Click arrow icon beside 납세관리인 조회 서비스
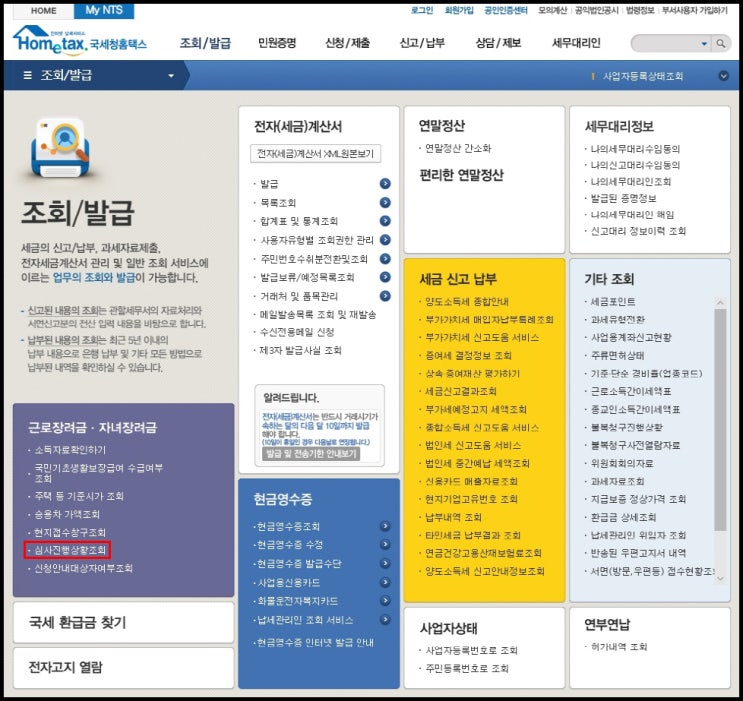Viewport: 743px width, 701px height. pos(385,619)
